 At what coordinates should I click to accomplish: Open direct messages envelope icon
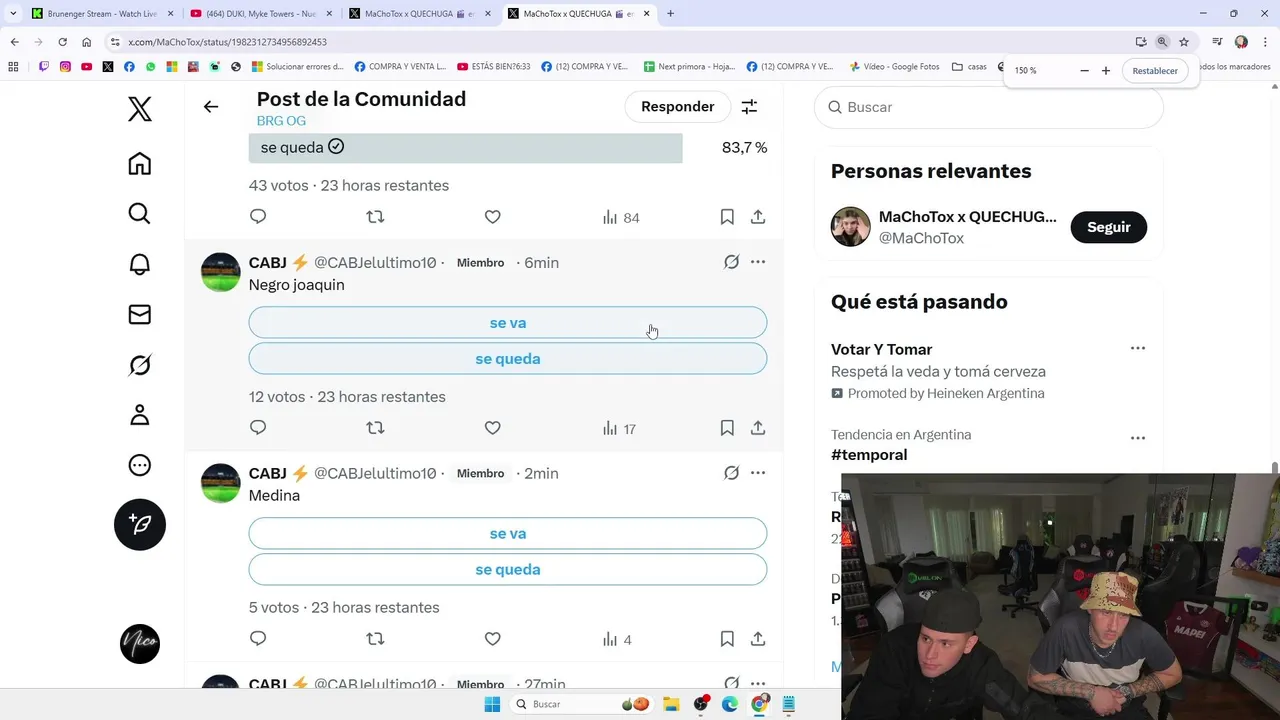(x=140, y=314)
